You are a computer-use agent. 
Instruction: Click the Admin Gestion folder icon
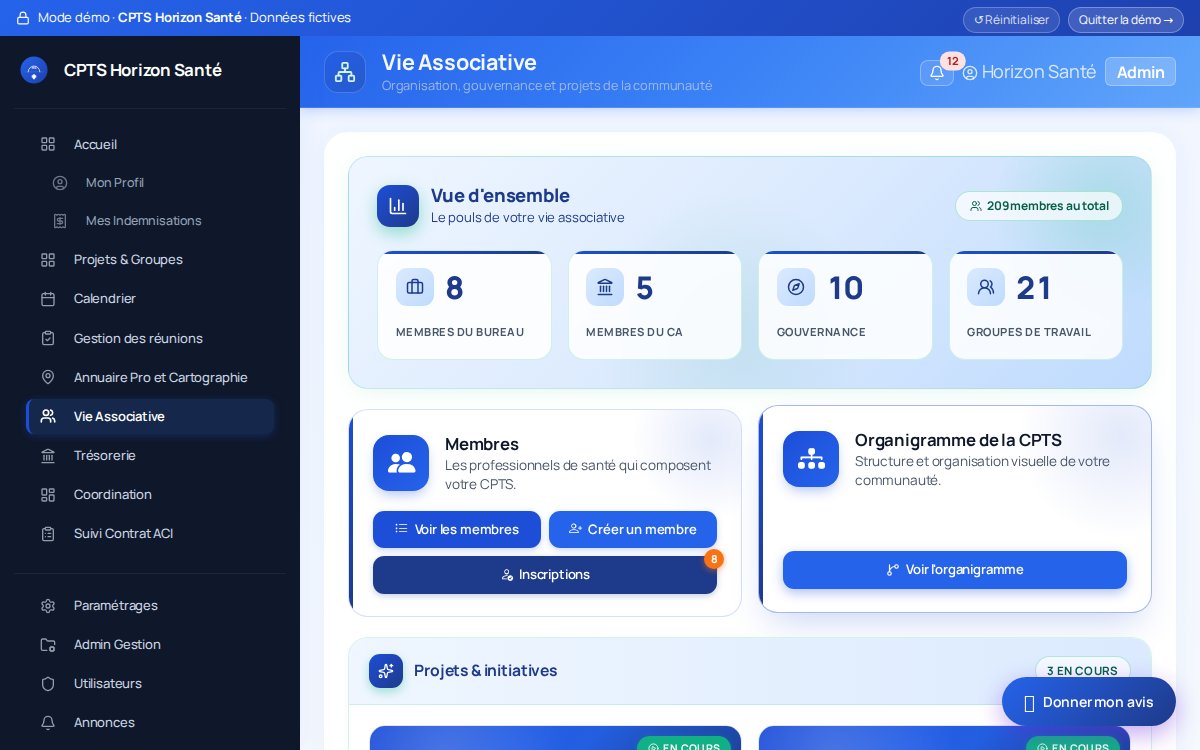(48, 645)
